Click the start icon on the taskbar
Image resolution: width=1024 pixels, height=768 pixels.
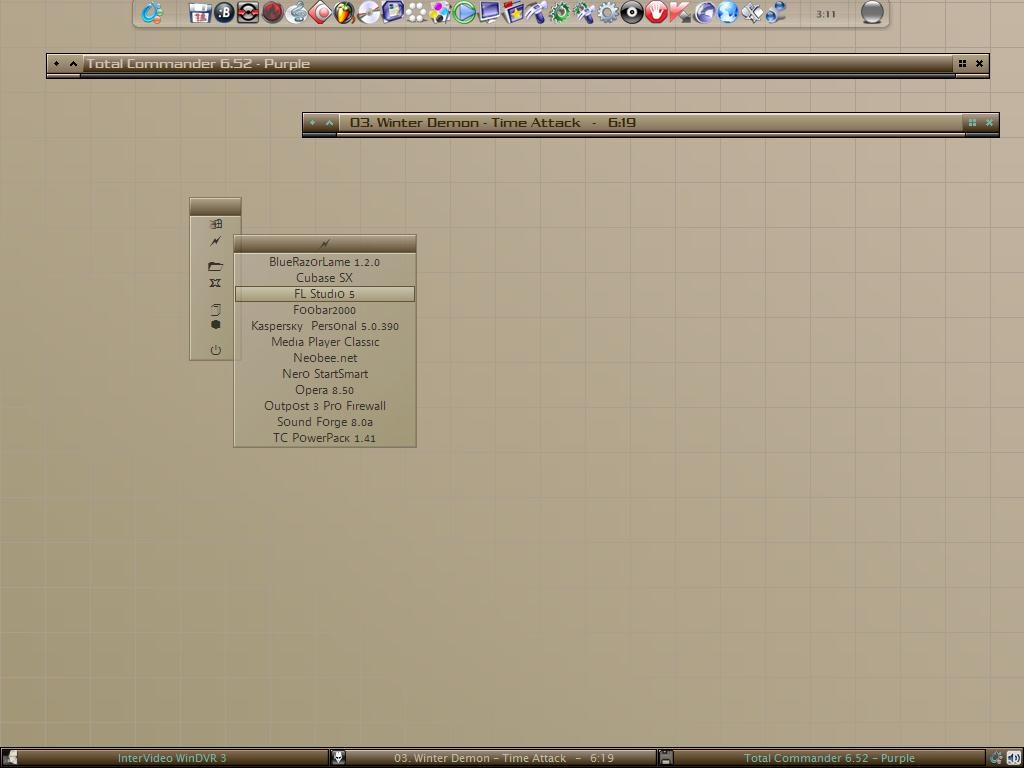tap(9, 758)
